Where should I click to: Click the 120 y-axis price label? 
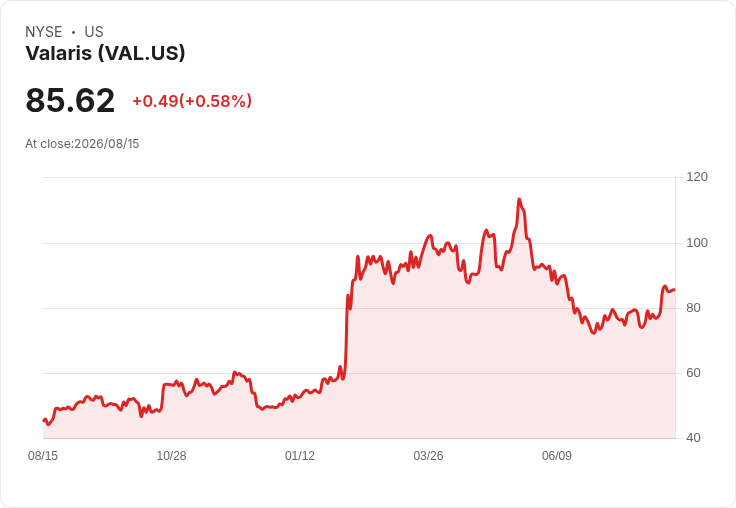tap(697, 177)
